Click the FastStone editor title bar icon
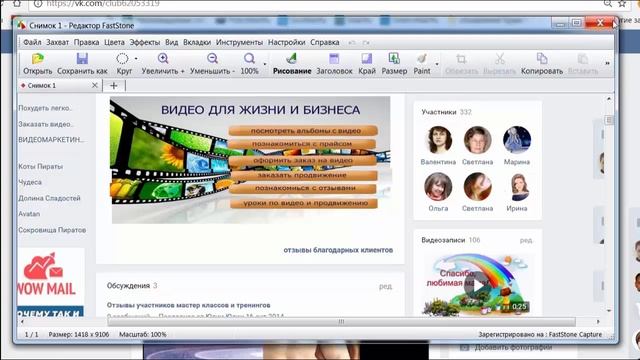 (x=22, y=25)
